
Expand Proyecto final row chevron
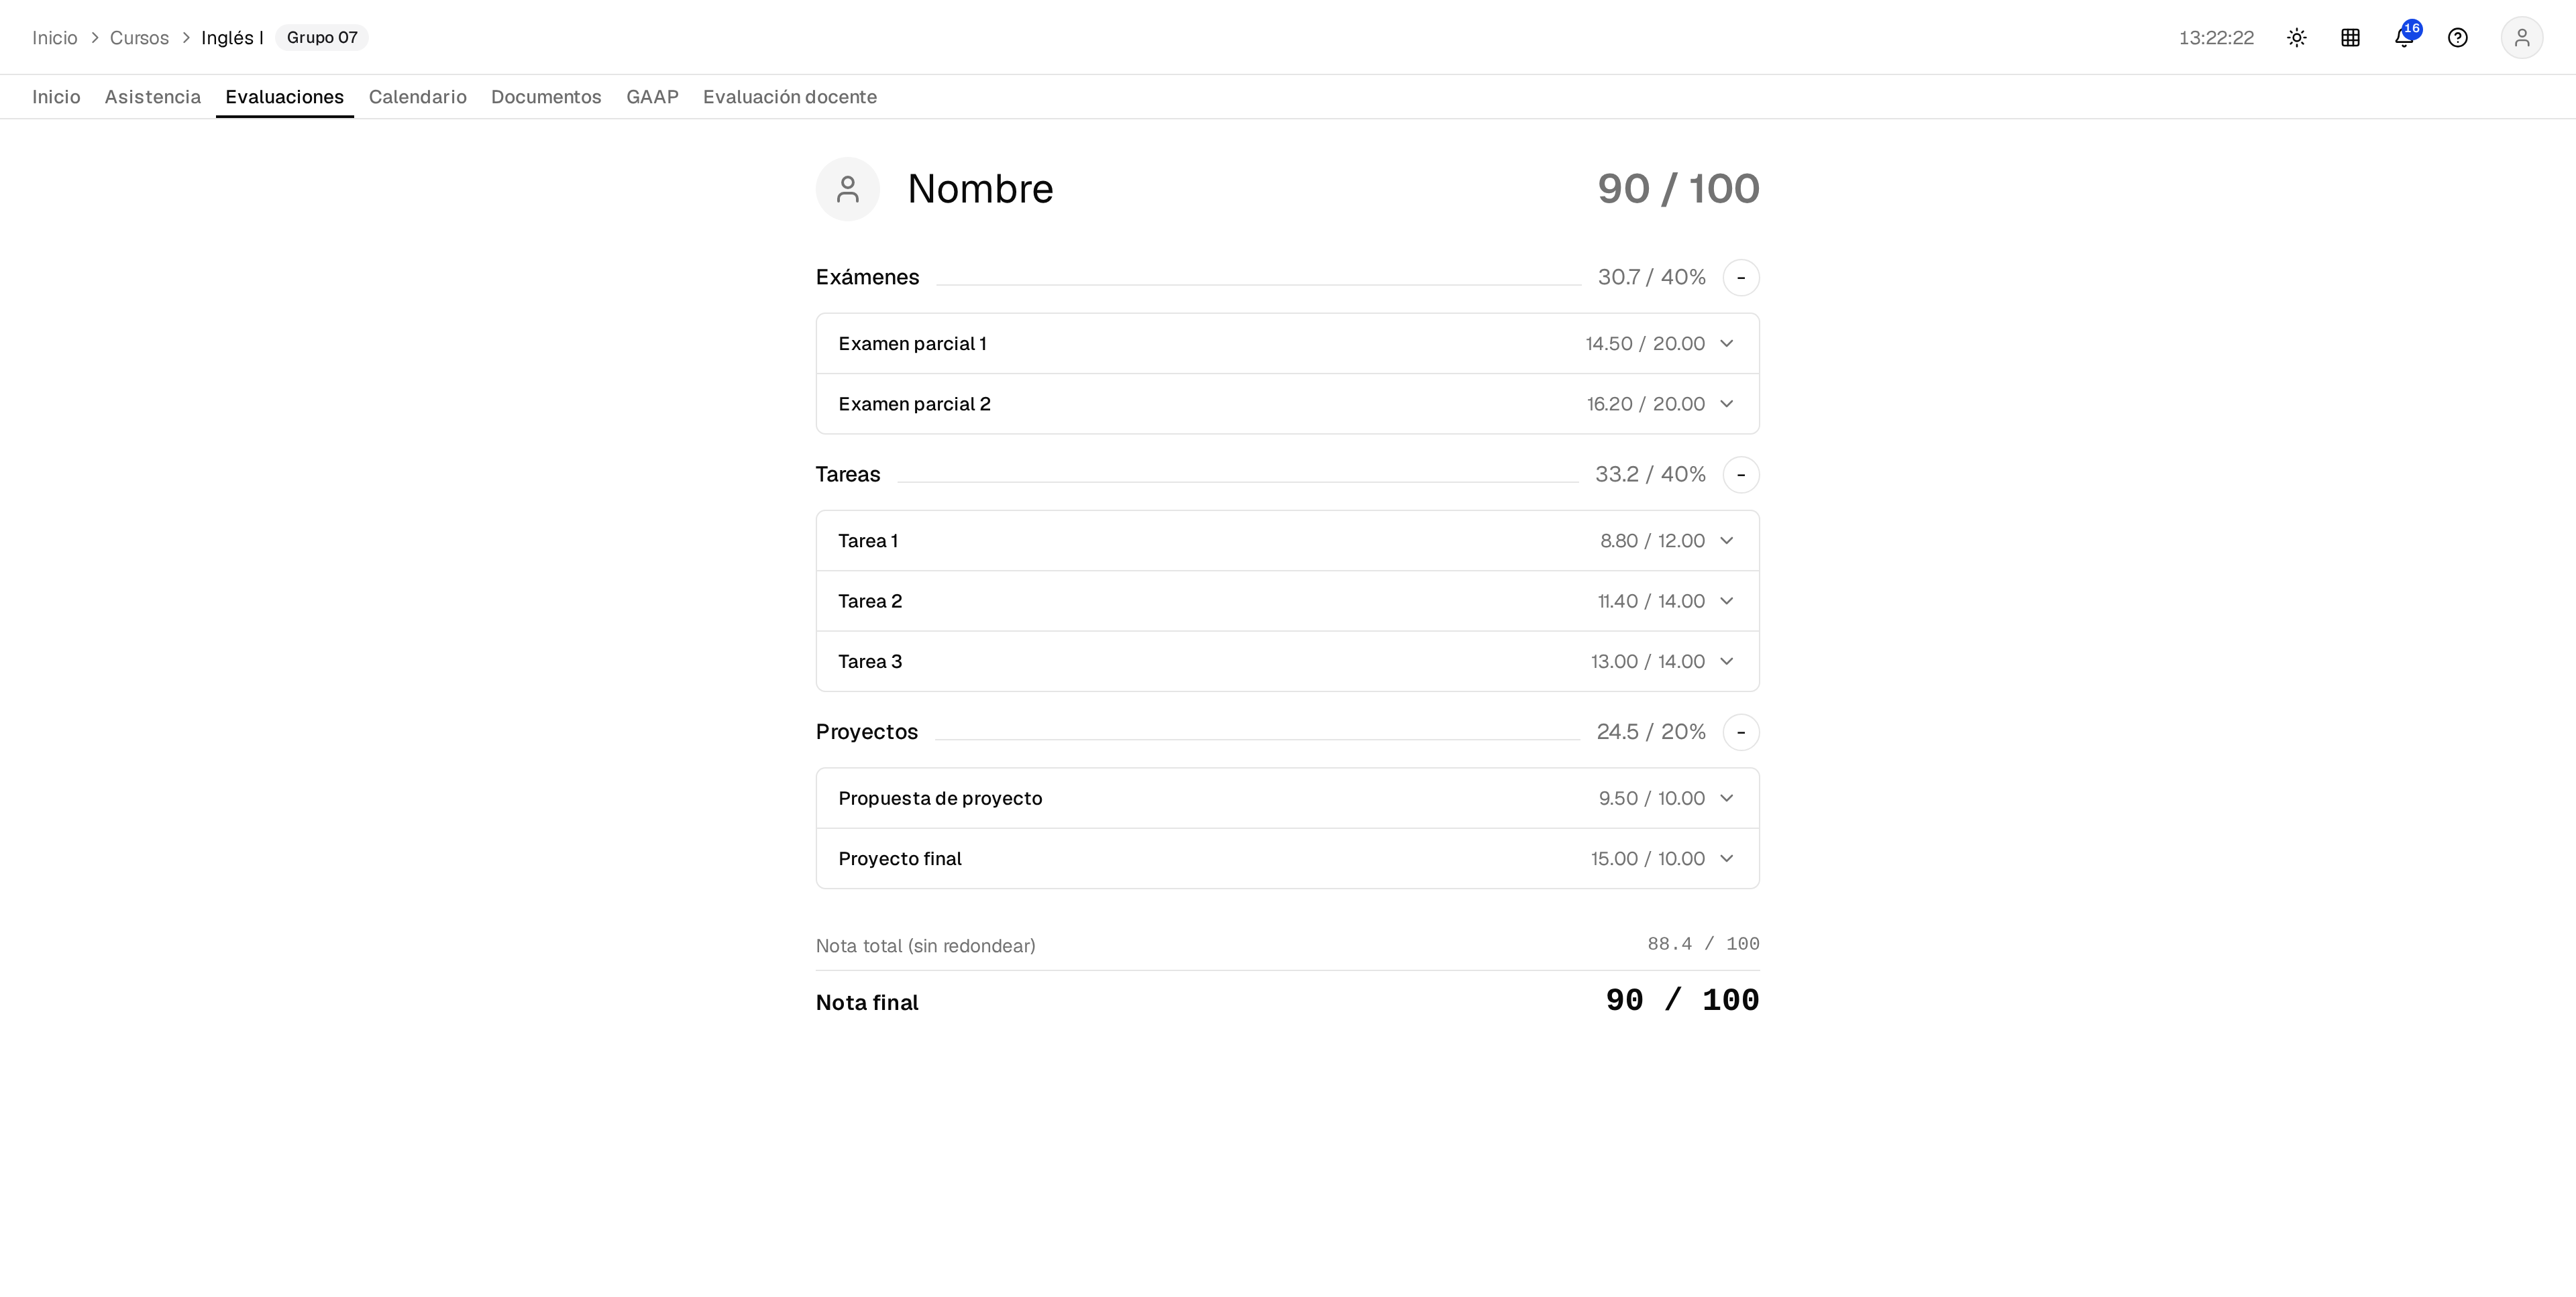pyautogui.click(x=1726, y=859)
